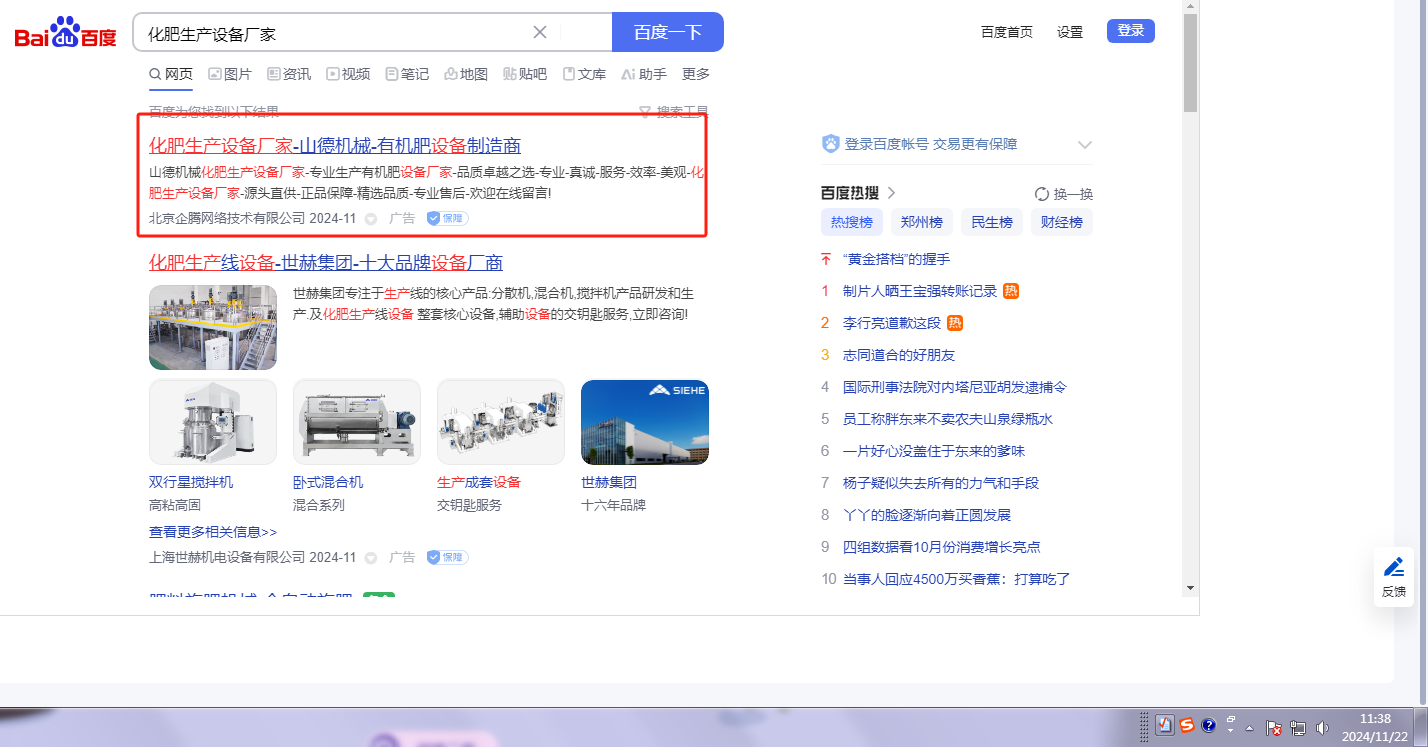The width and height of the screenshot is (1428, 747).
Task: Click the 换一换 refresh icon
Action: pos(1042,194)
